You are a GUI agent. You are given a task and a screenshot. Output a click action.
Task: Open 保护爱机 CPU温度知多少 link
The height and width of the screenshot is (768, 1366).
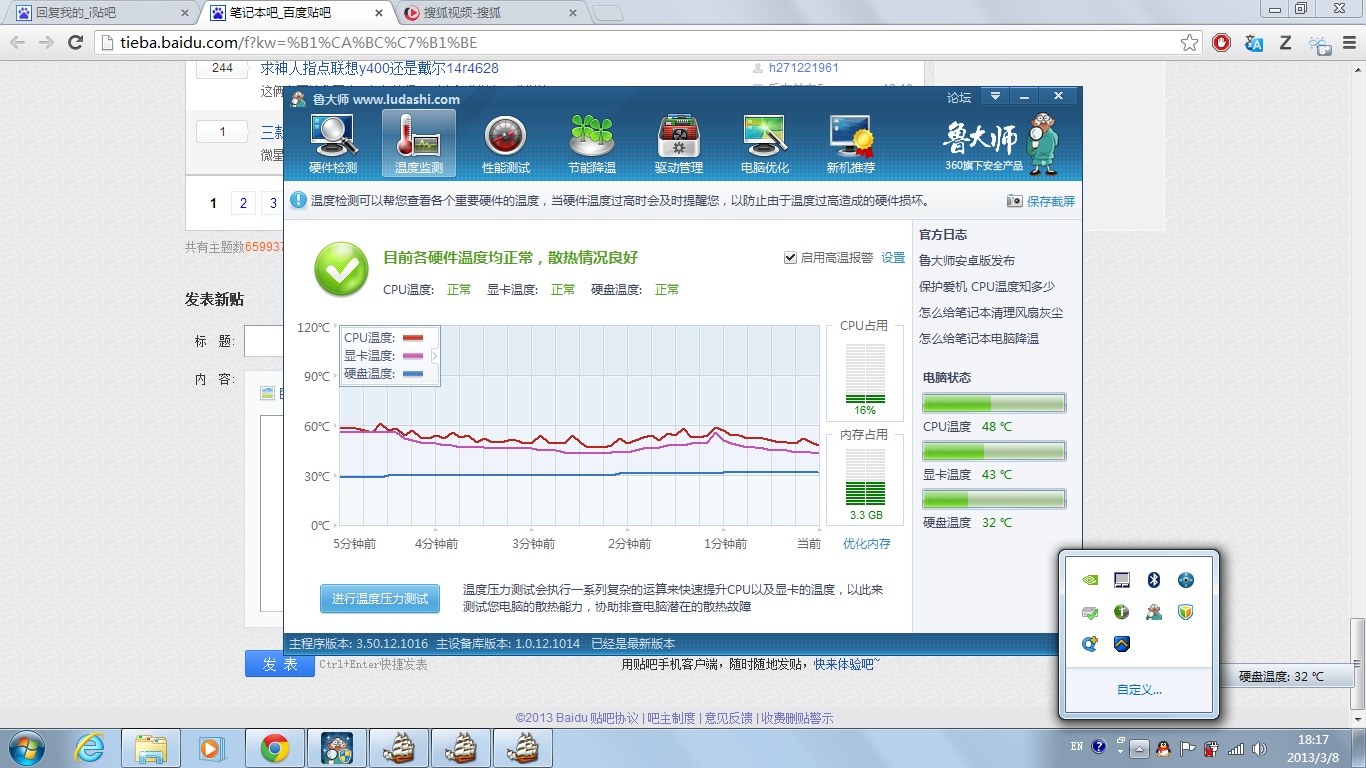point(987,287)
